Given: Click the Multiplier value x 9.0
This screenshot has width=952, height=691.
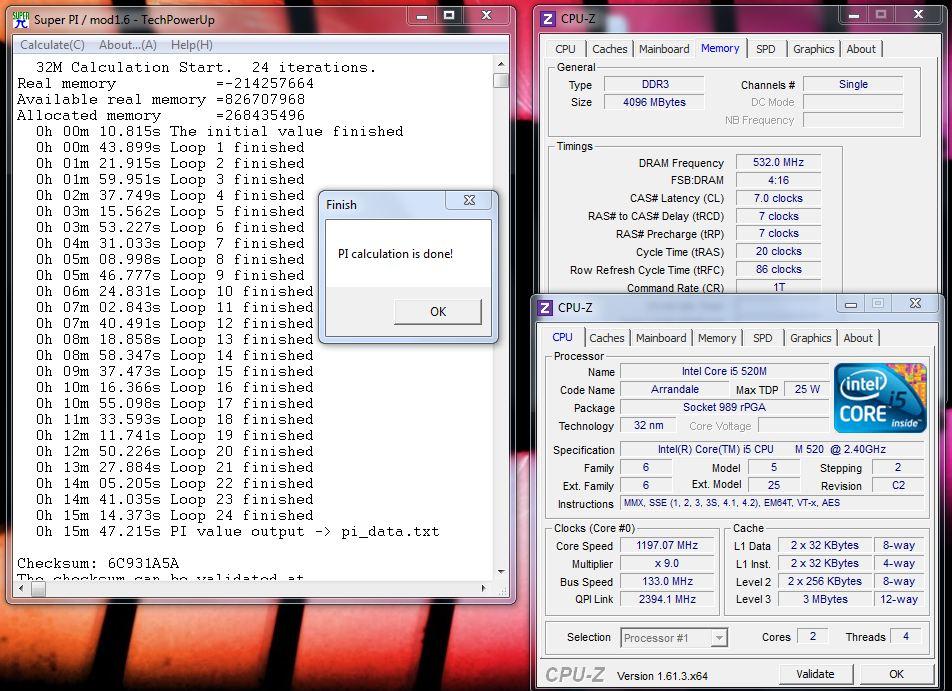Looking at the screenshot, I should [667, 563].
